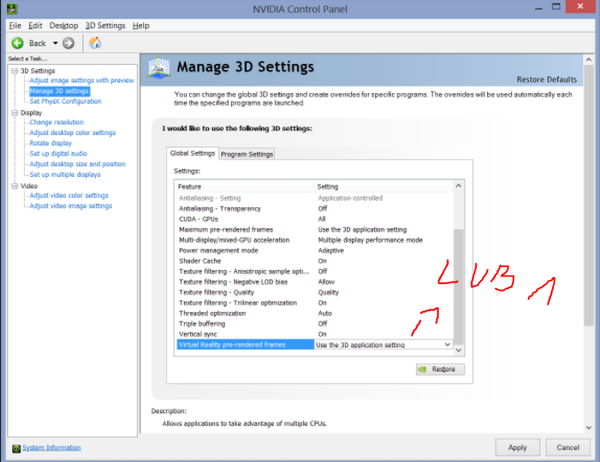Click settings list scroll up arrow
The height and width of the screenshot is (462, 600).
tap(458, 186)
